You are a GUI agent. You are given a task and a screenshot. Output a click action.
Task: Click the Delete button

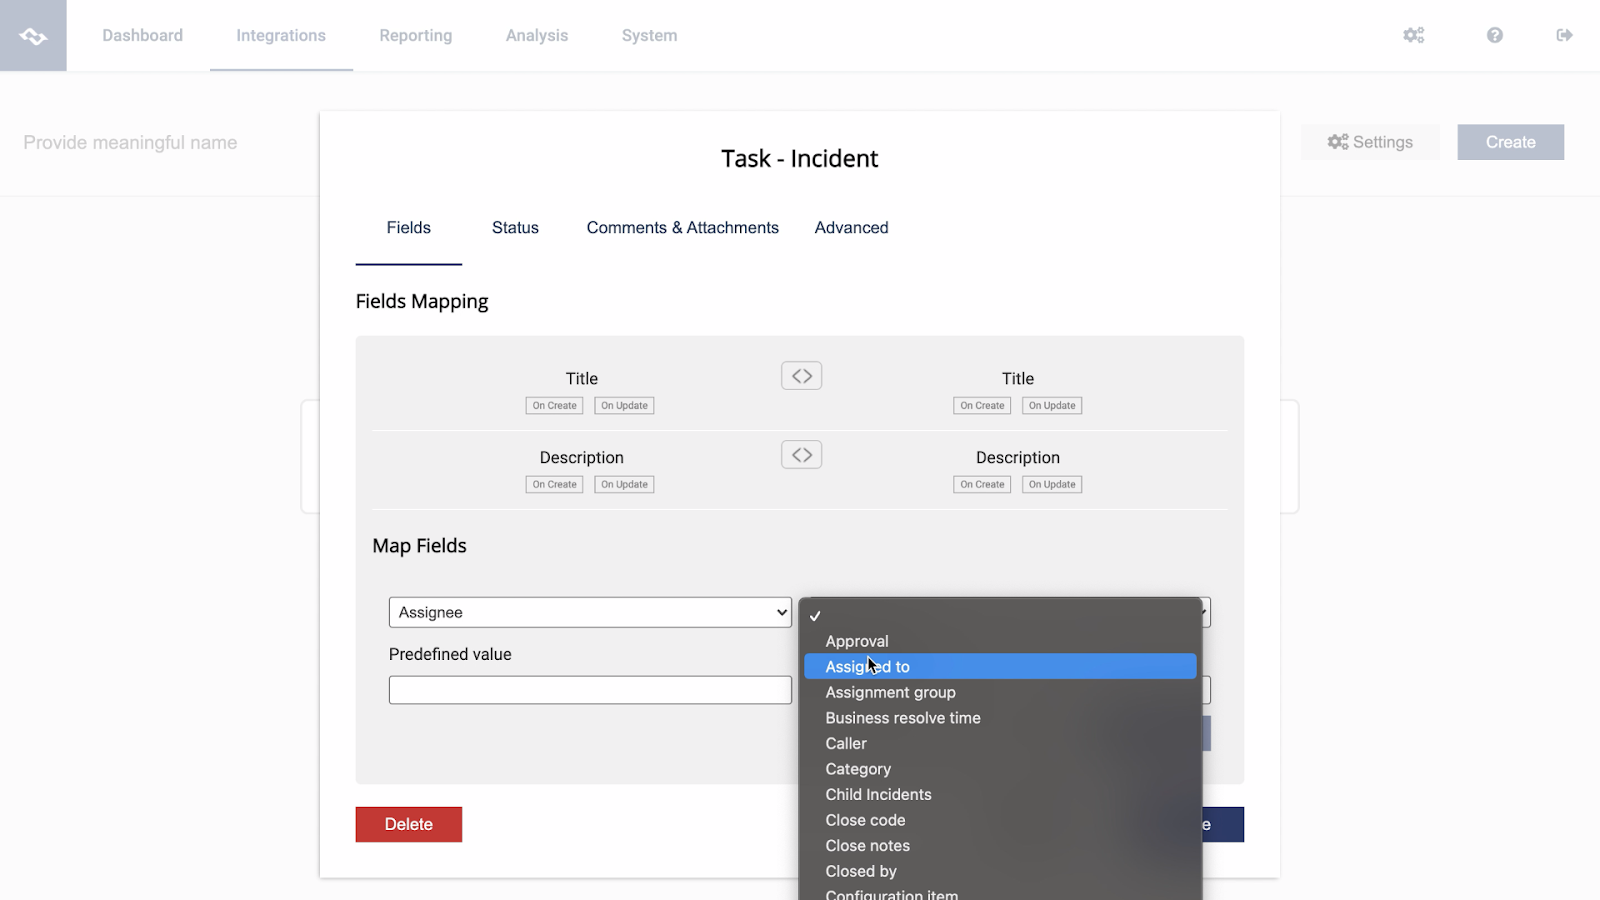[x=408, y=823]
